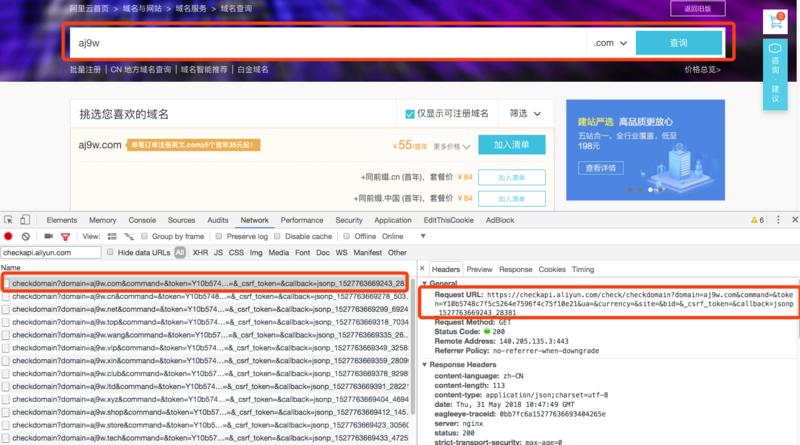Select the checkdomain aj9w.xyz request row
Viewport: 800px width, 445px height.
205,399
